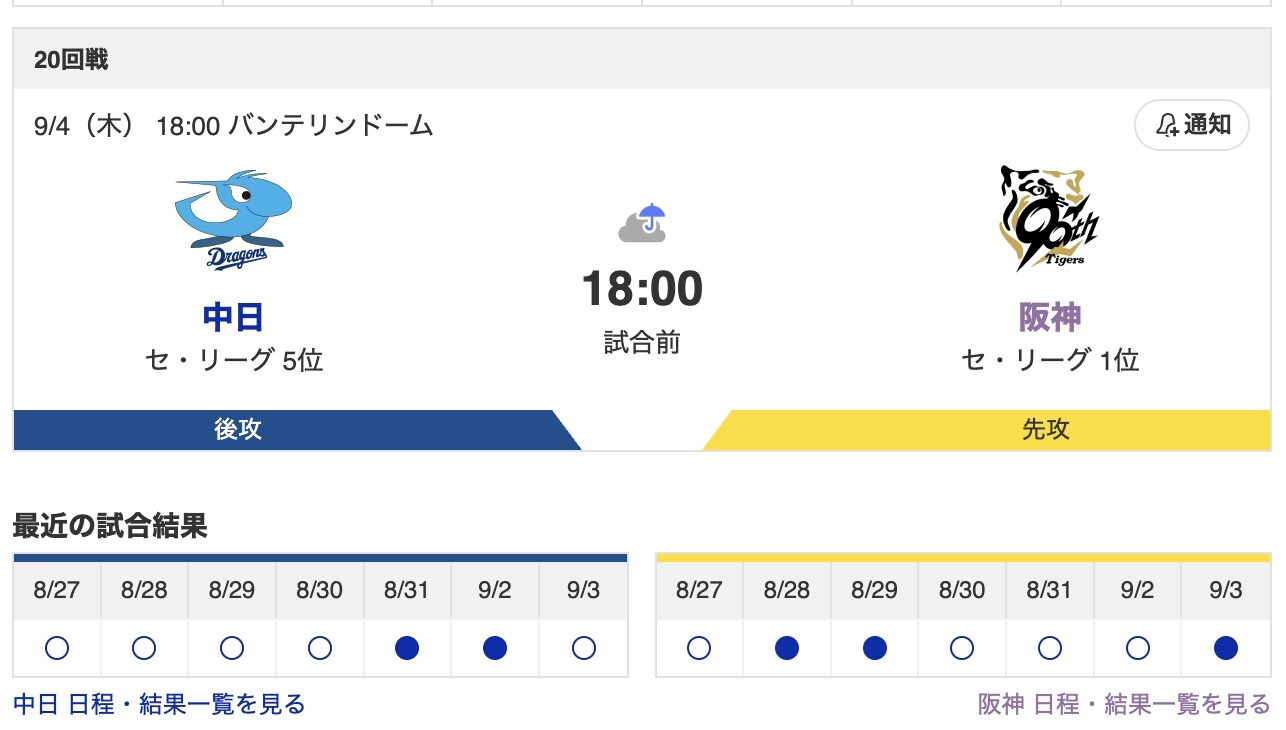This screenshot has height=730, width=1286.
Task: Enable game notifications with 通知 button
Action: click(1192, 125)
